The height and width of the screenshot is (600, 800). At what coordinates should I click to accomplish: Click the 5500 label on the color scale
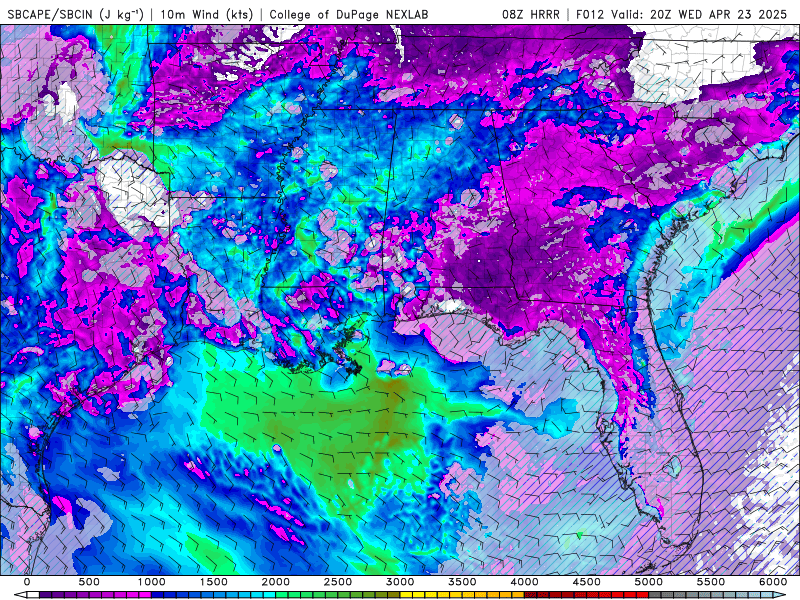(x=711, y=582)
